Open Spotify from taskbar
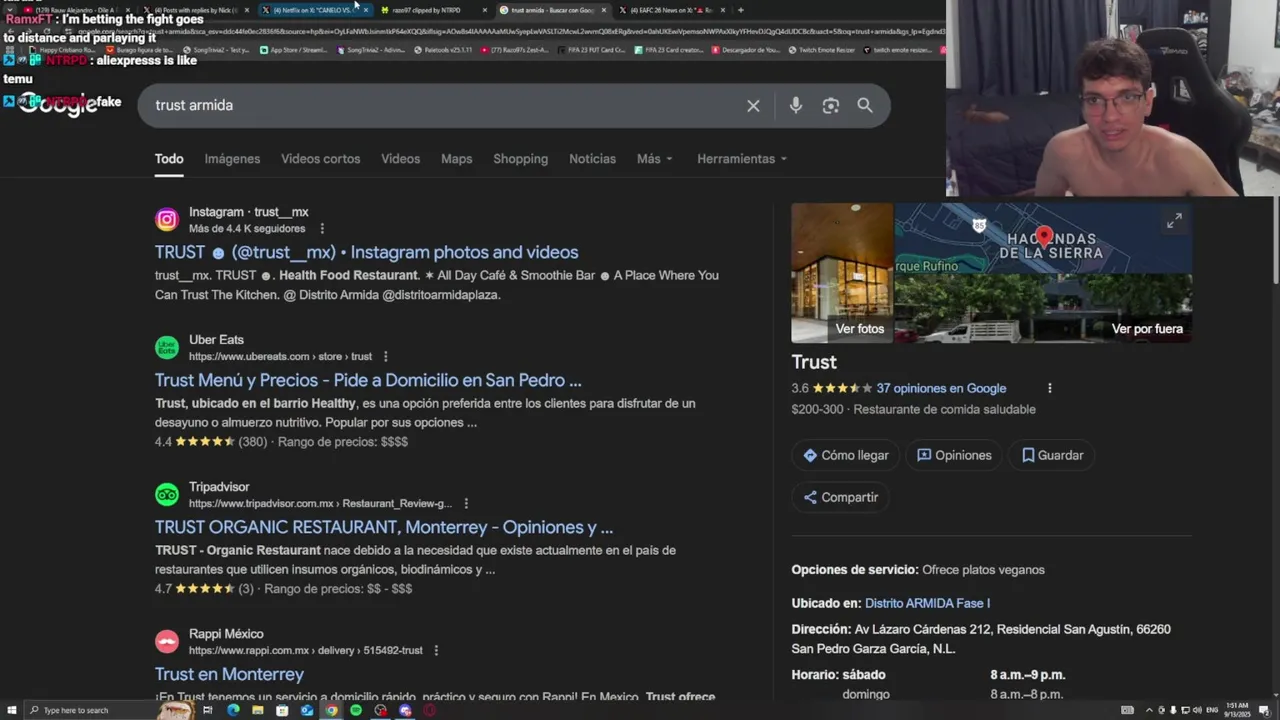Viewport: 1280px width, 720px height. coord(356,710)
